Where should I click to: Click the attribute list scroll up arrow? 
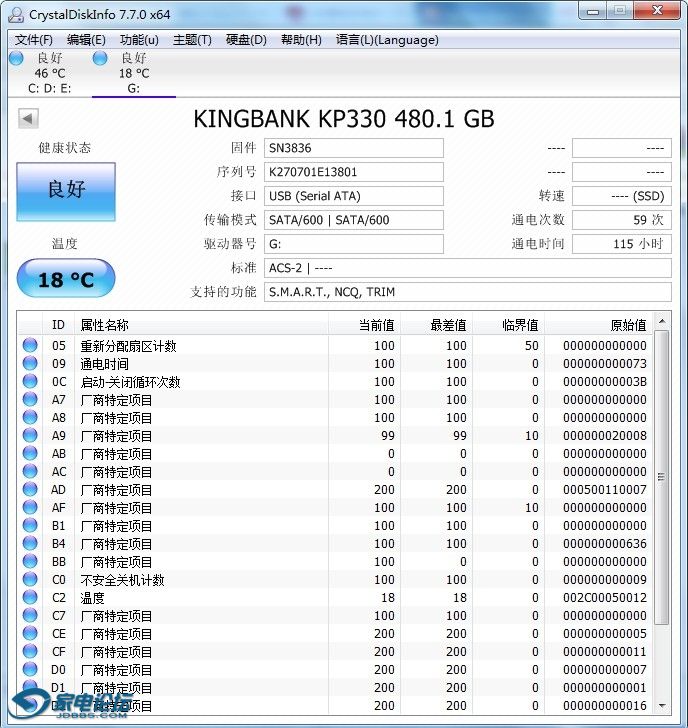[662, 321]
